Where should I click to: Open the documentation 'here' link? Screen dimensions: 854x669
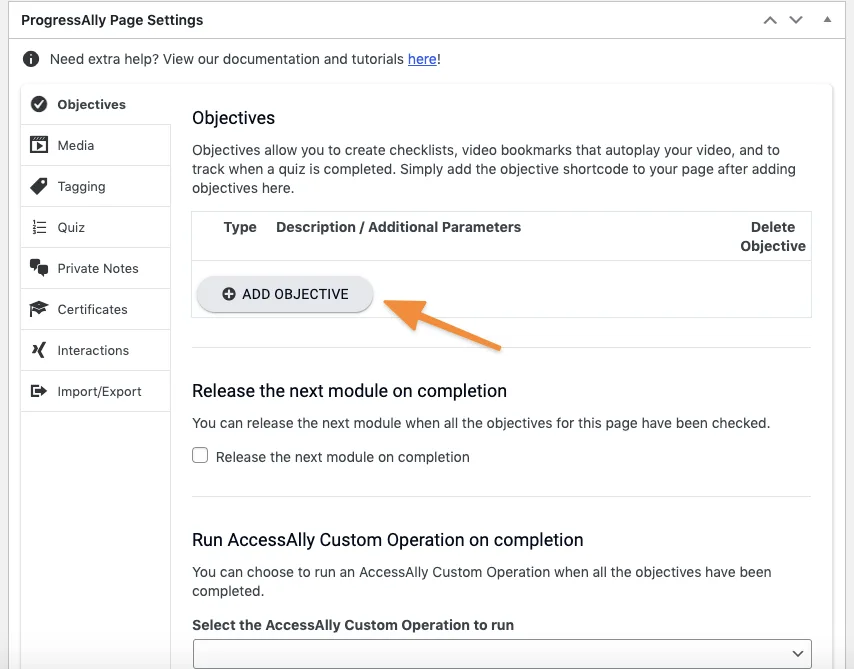pyautogui.click(x=422, y=59)
